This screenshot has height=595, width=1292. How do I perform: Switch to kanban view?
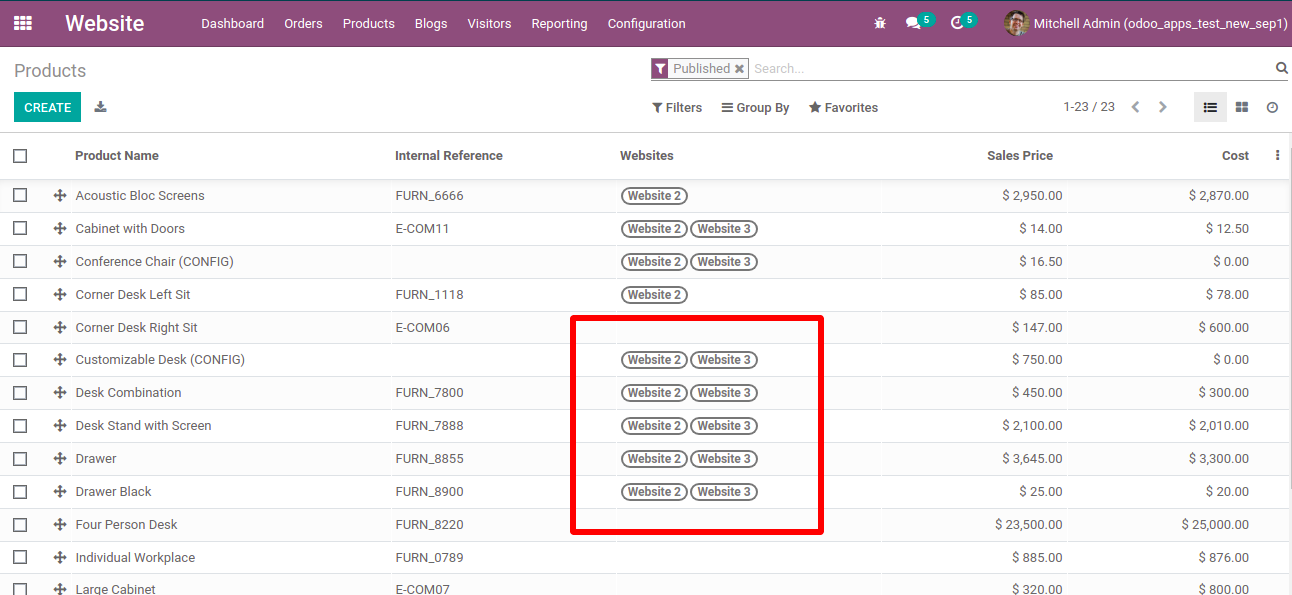[x=1241, y=107]
